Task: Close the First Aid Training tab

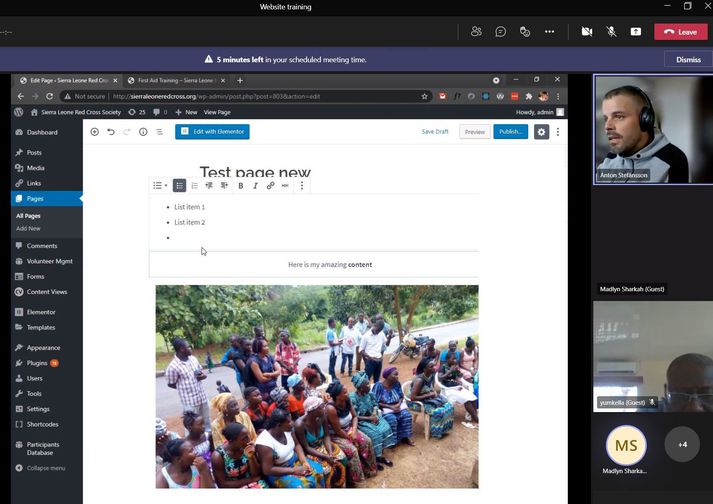Action: coord(223,81)
